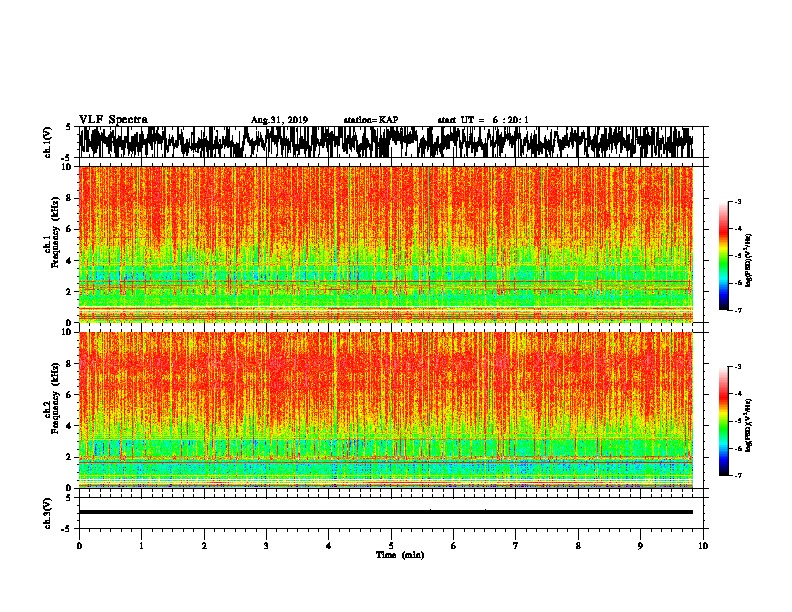
Task: Click the "10" tick on the time axis
Action: click(x=703, y=546)
